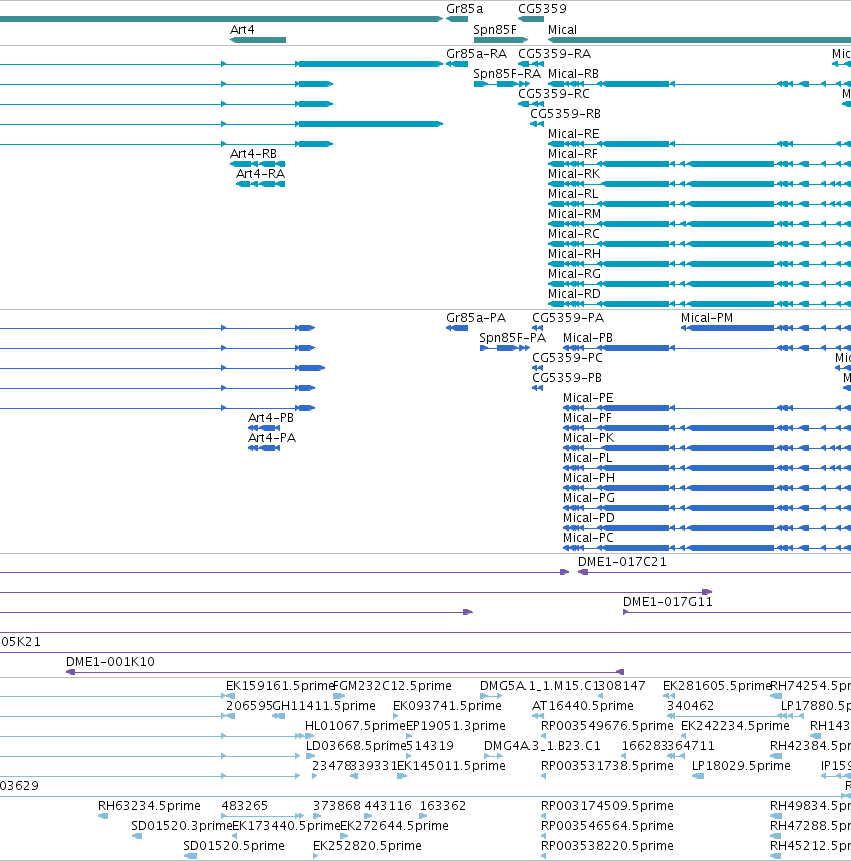Select the LP18029.5prime EST label
The image size is (851, 861).
(x=741, y=766)
